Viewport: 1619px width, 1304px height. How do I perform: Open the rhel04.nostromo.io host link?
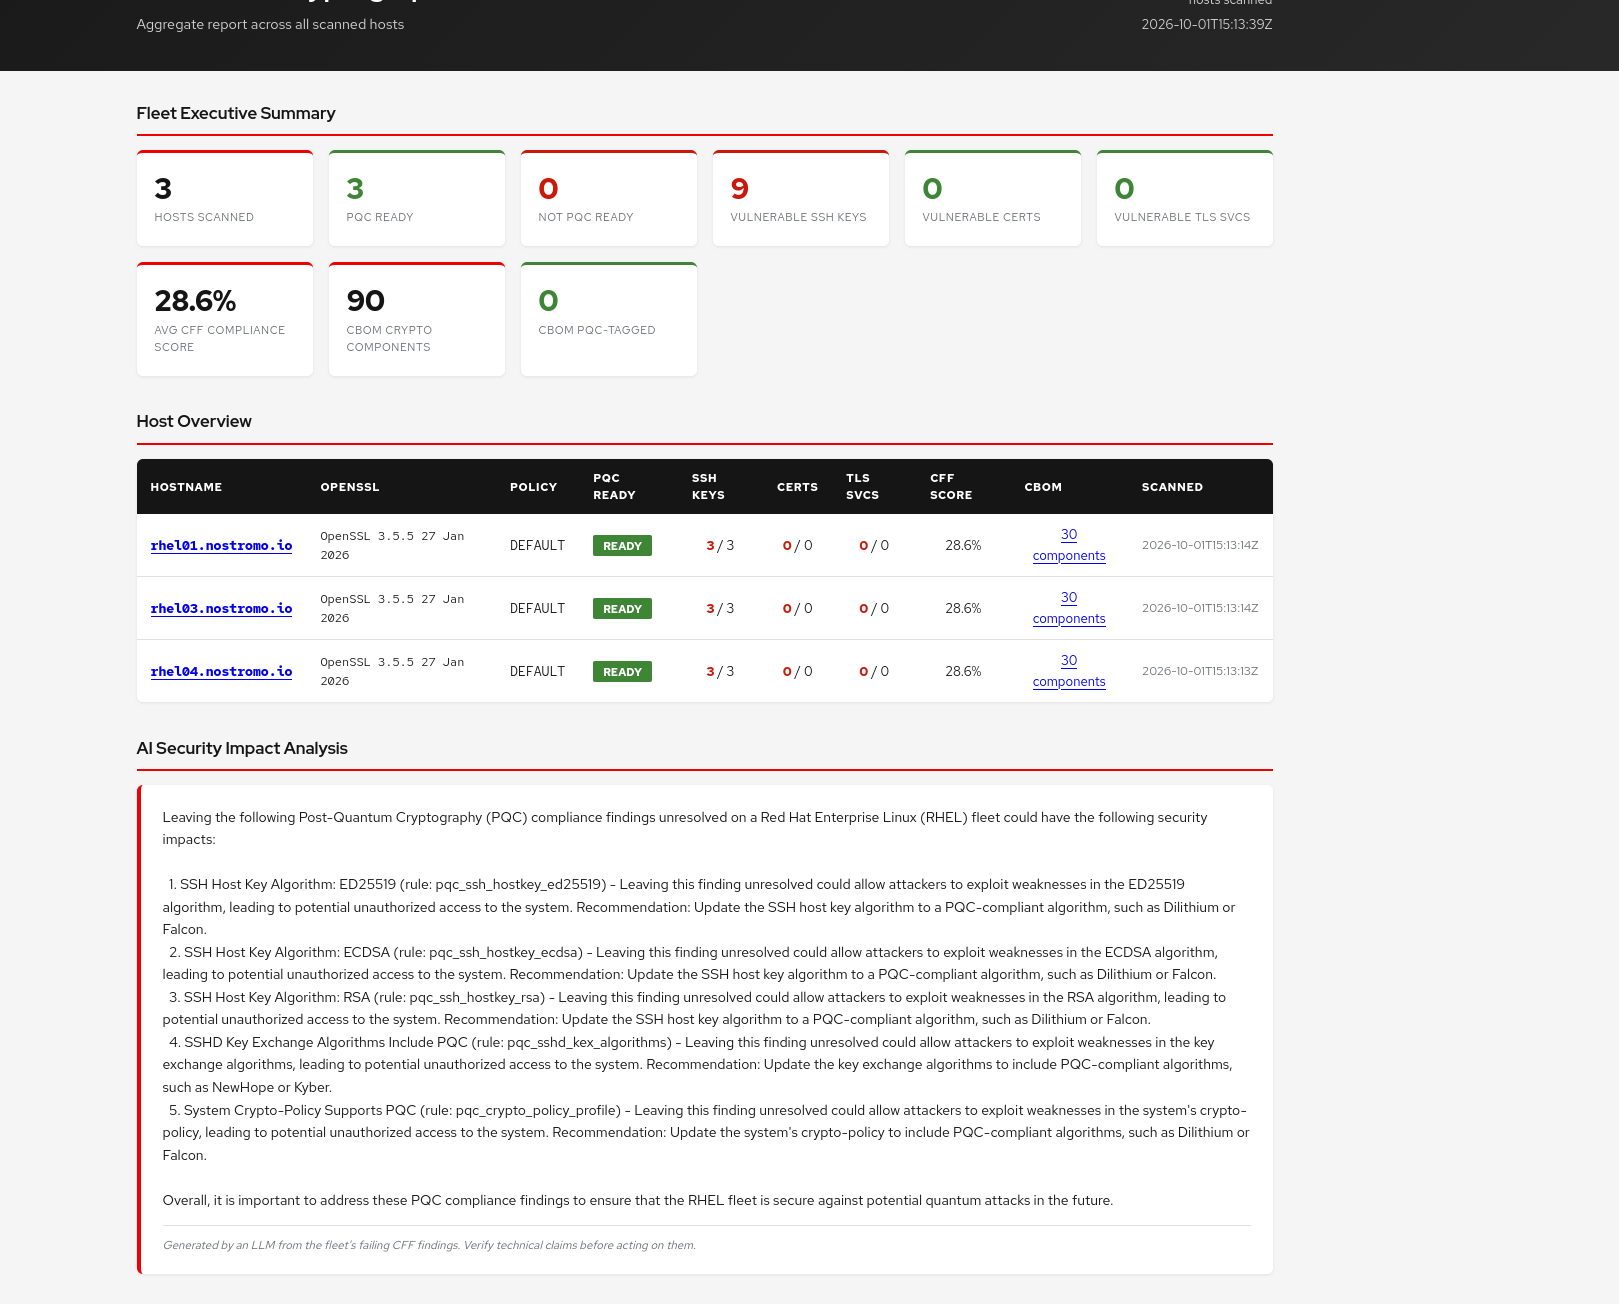(x=221, y=671)
